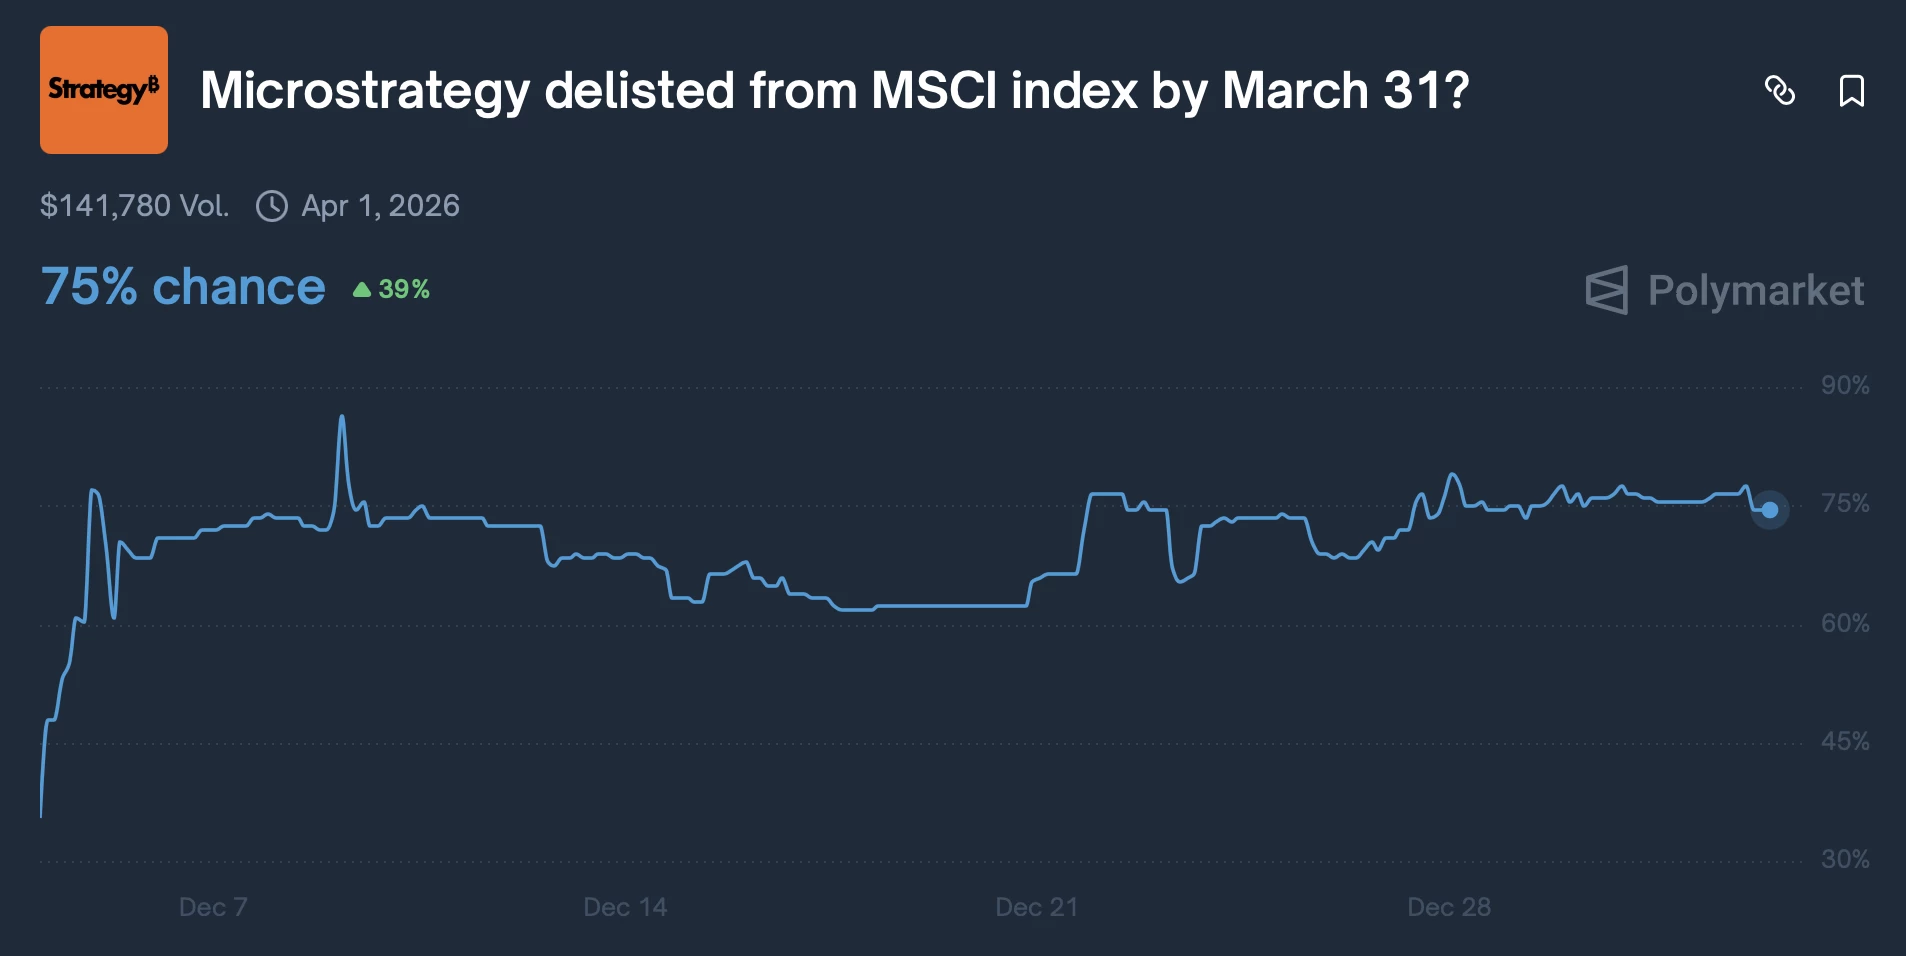Select the Dec 28 axis label
Viewport: 1906px width, 956px height.
1450,906
